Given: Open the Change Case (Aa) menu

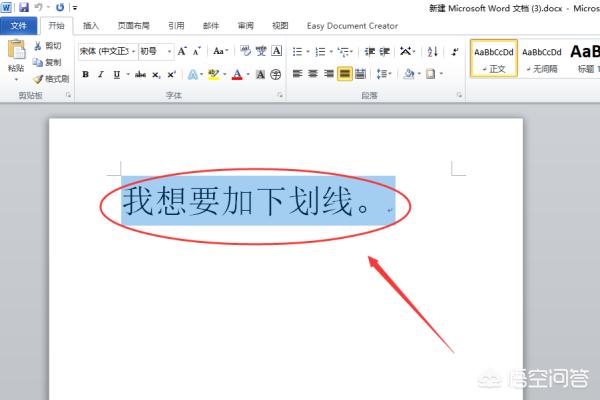Looking at the screenshot, I should [220, 51].
